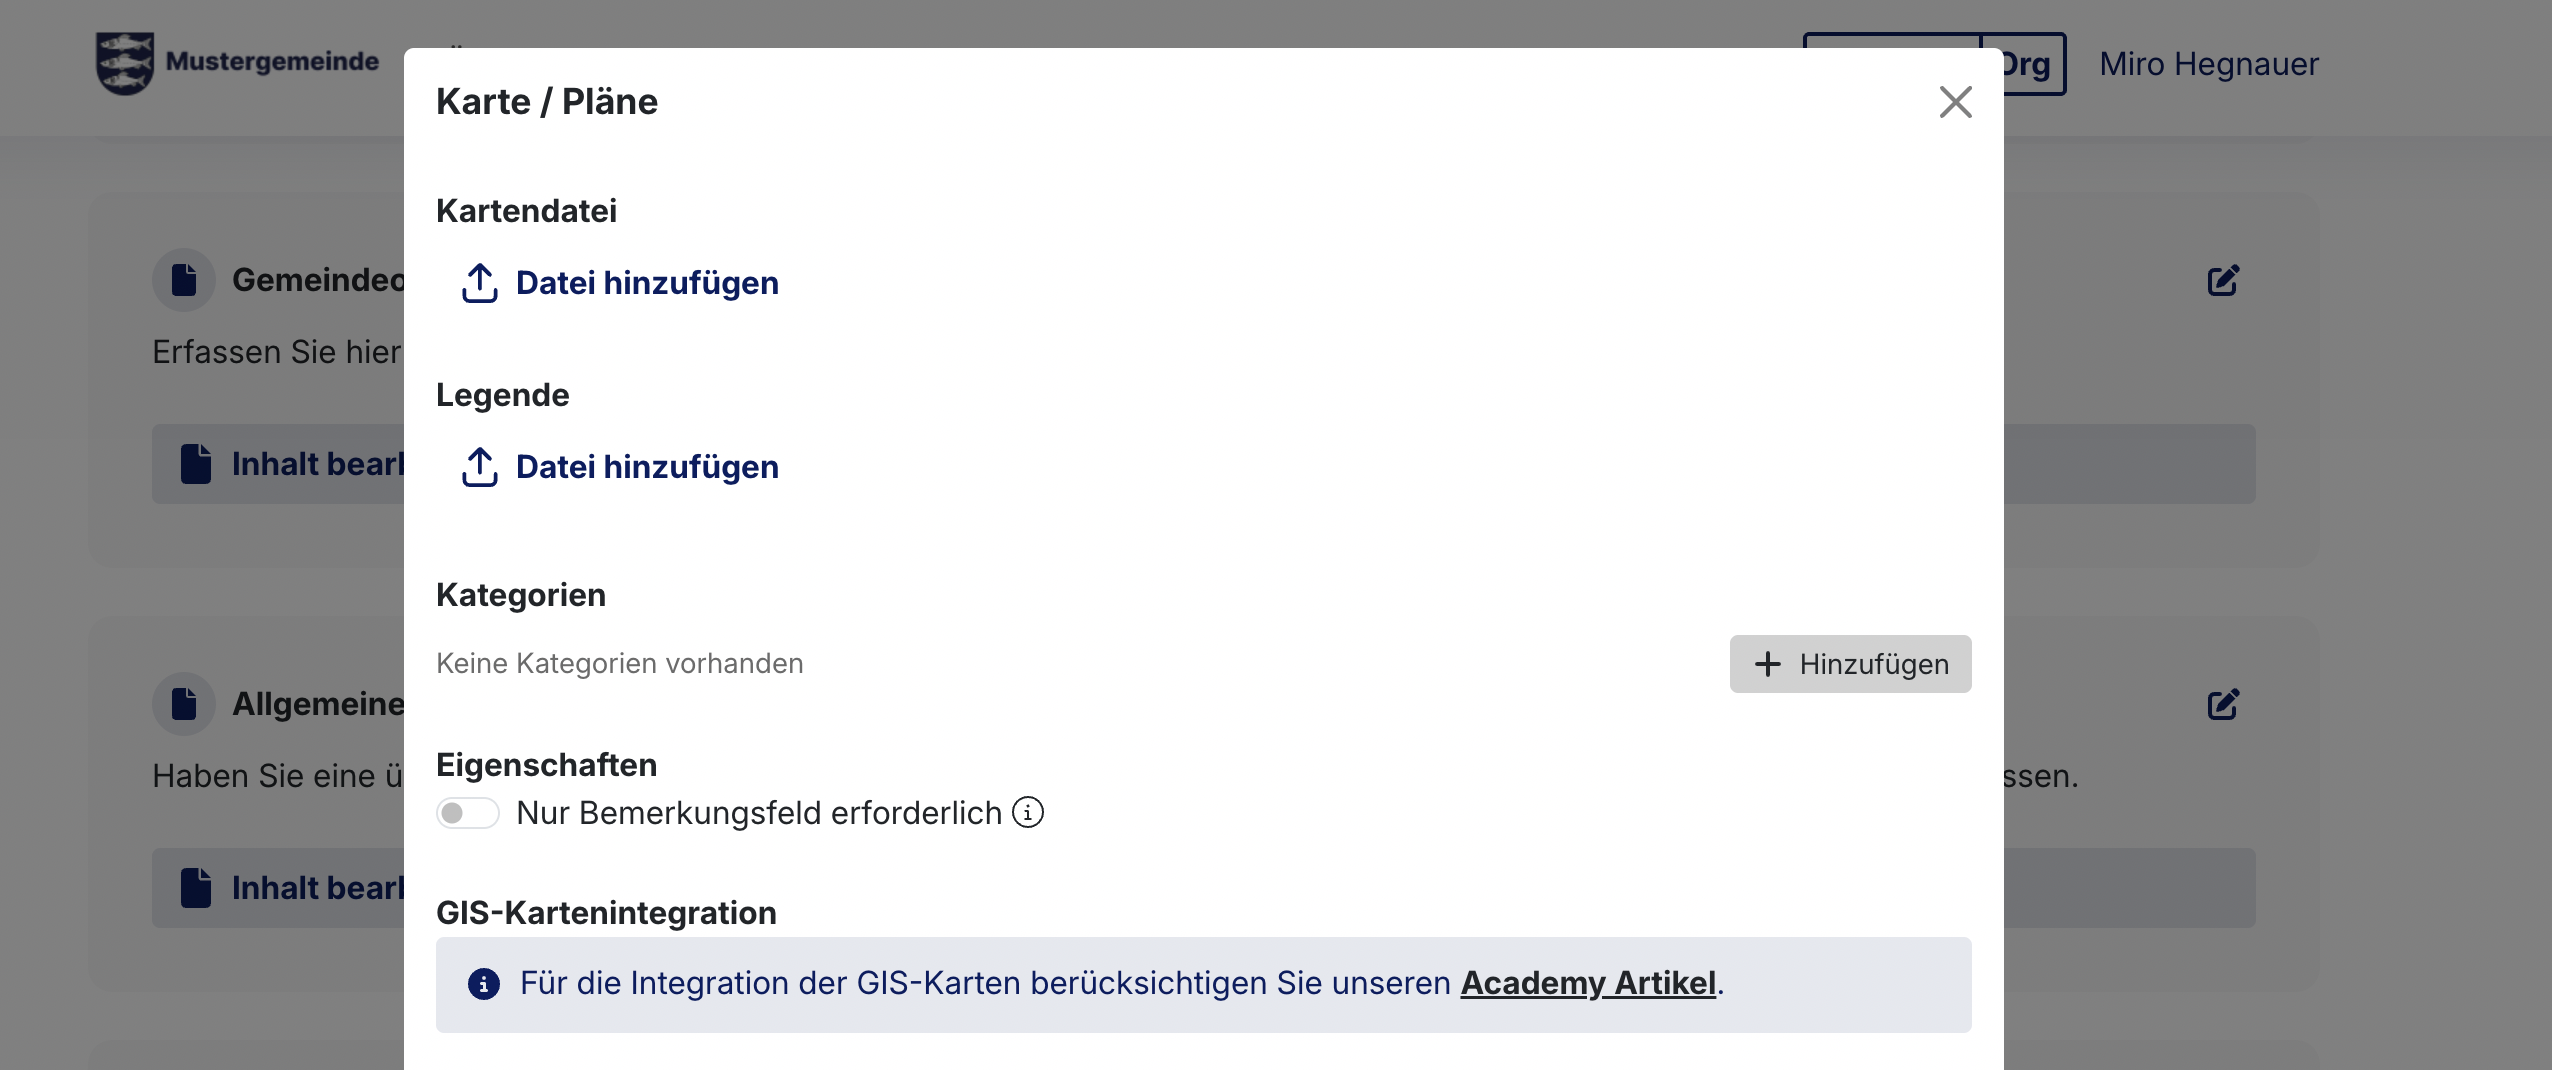
Task: Click the Org button in header
Action: (2025, 64)
